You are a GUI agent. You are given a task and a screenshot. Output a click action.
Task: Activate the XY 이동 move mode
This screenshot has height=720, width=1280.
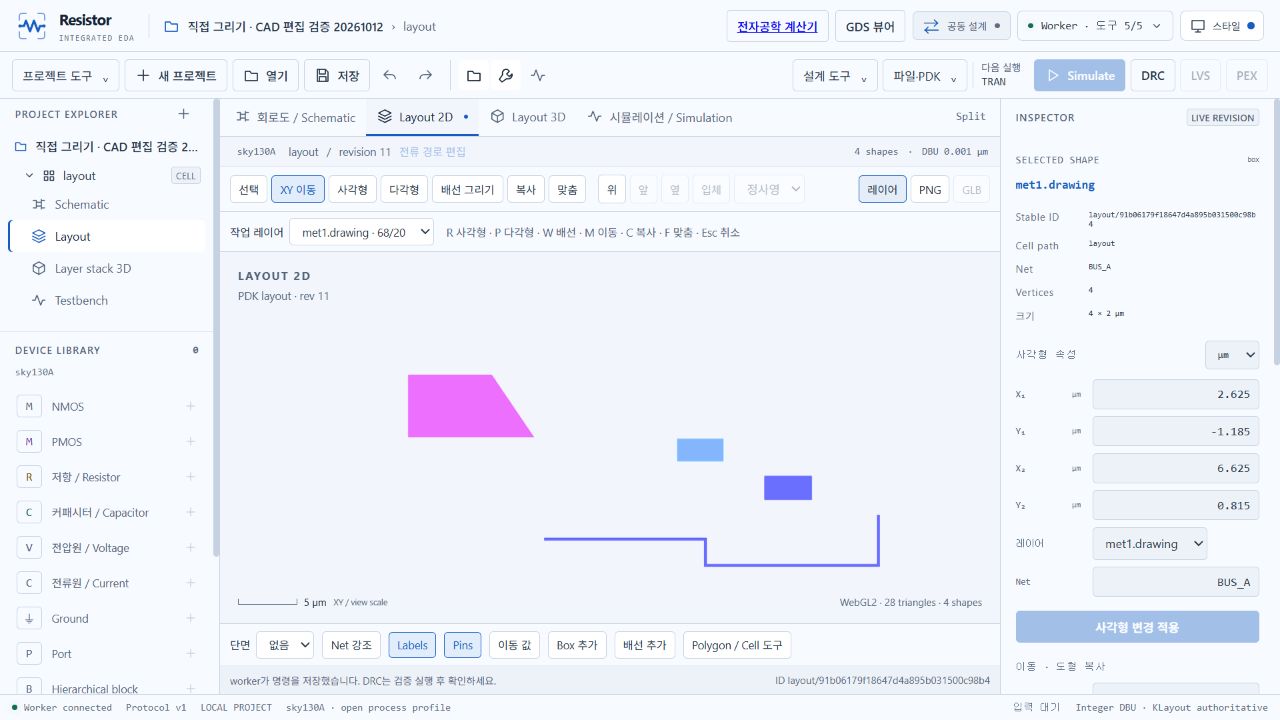[x=297, y=189]
